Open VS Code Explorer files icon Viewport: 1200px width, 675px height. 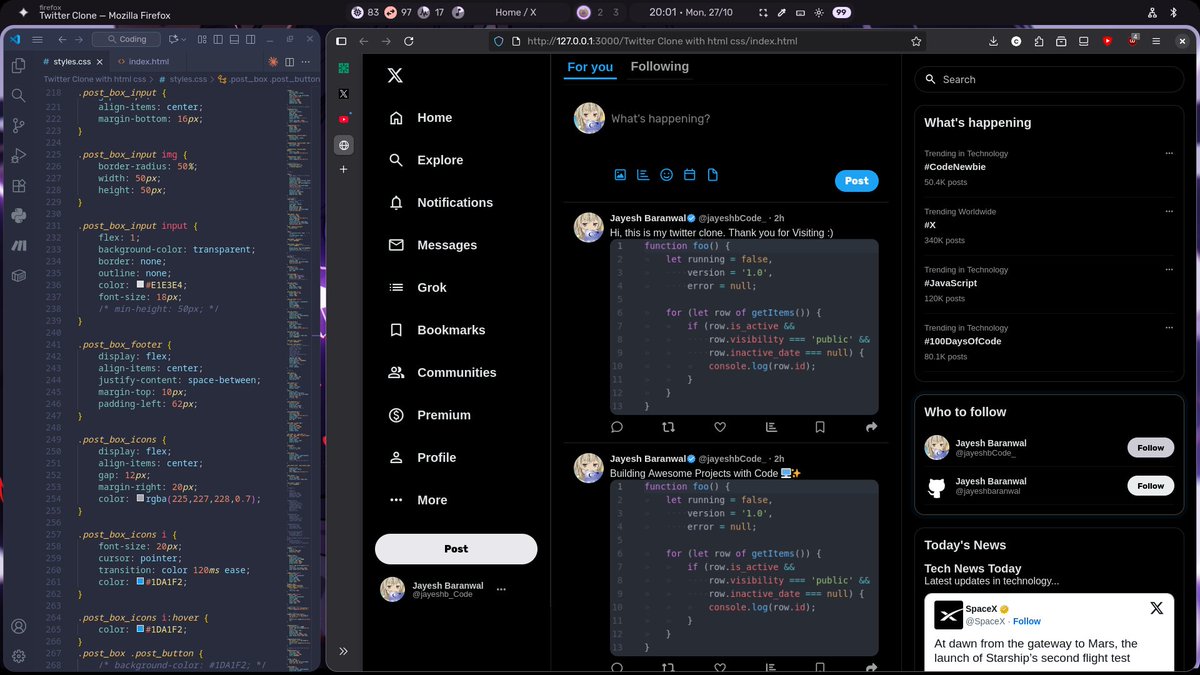point(18,65)
